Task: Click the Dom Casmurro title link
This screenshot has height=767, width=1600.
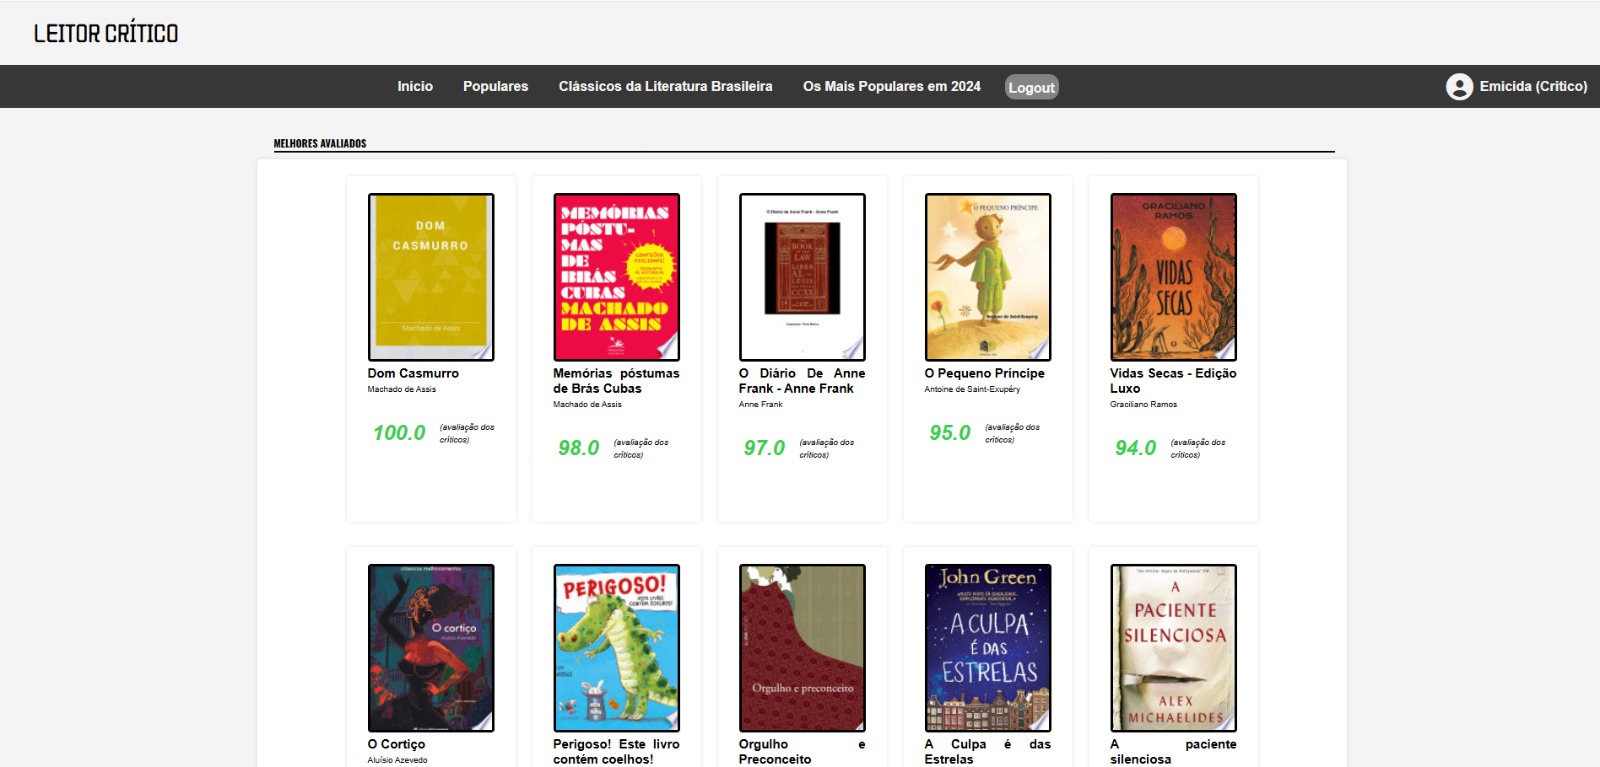Action: (413, 374)
